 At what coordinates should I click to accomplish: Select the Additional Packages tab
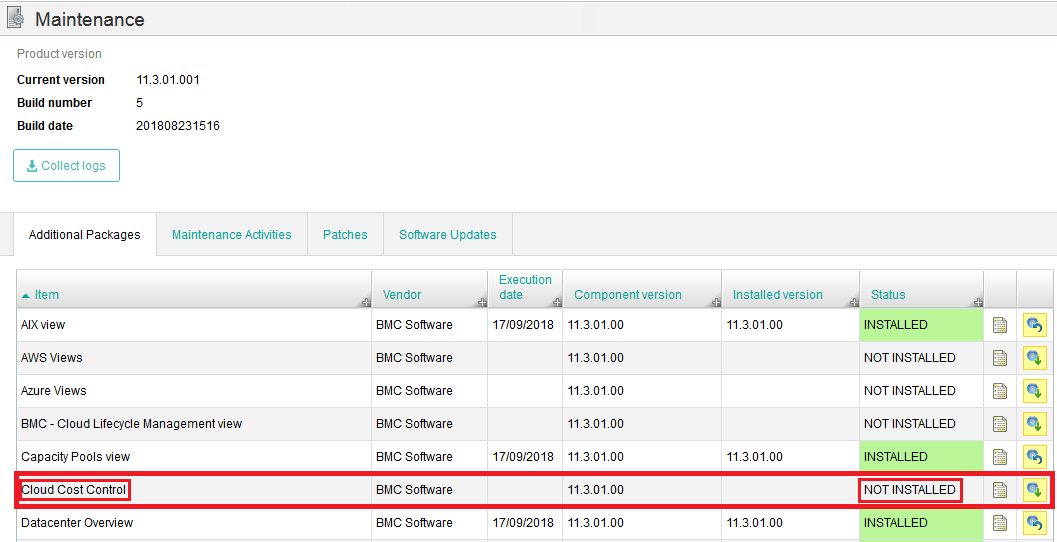pyautogui.click(x=85, y=235)
